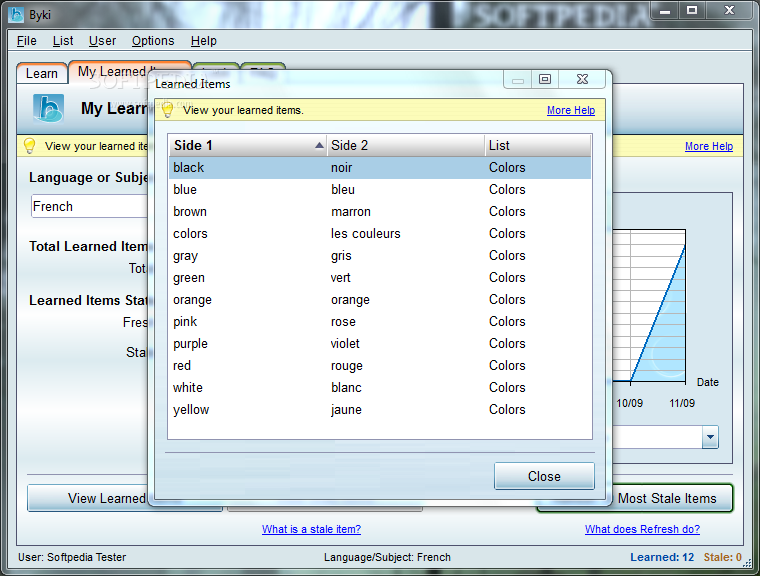The height and width of the screenshot is (576, 760).
Task: Click the 'Stale: 0' status bar entry
Action: [723, 557]
